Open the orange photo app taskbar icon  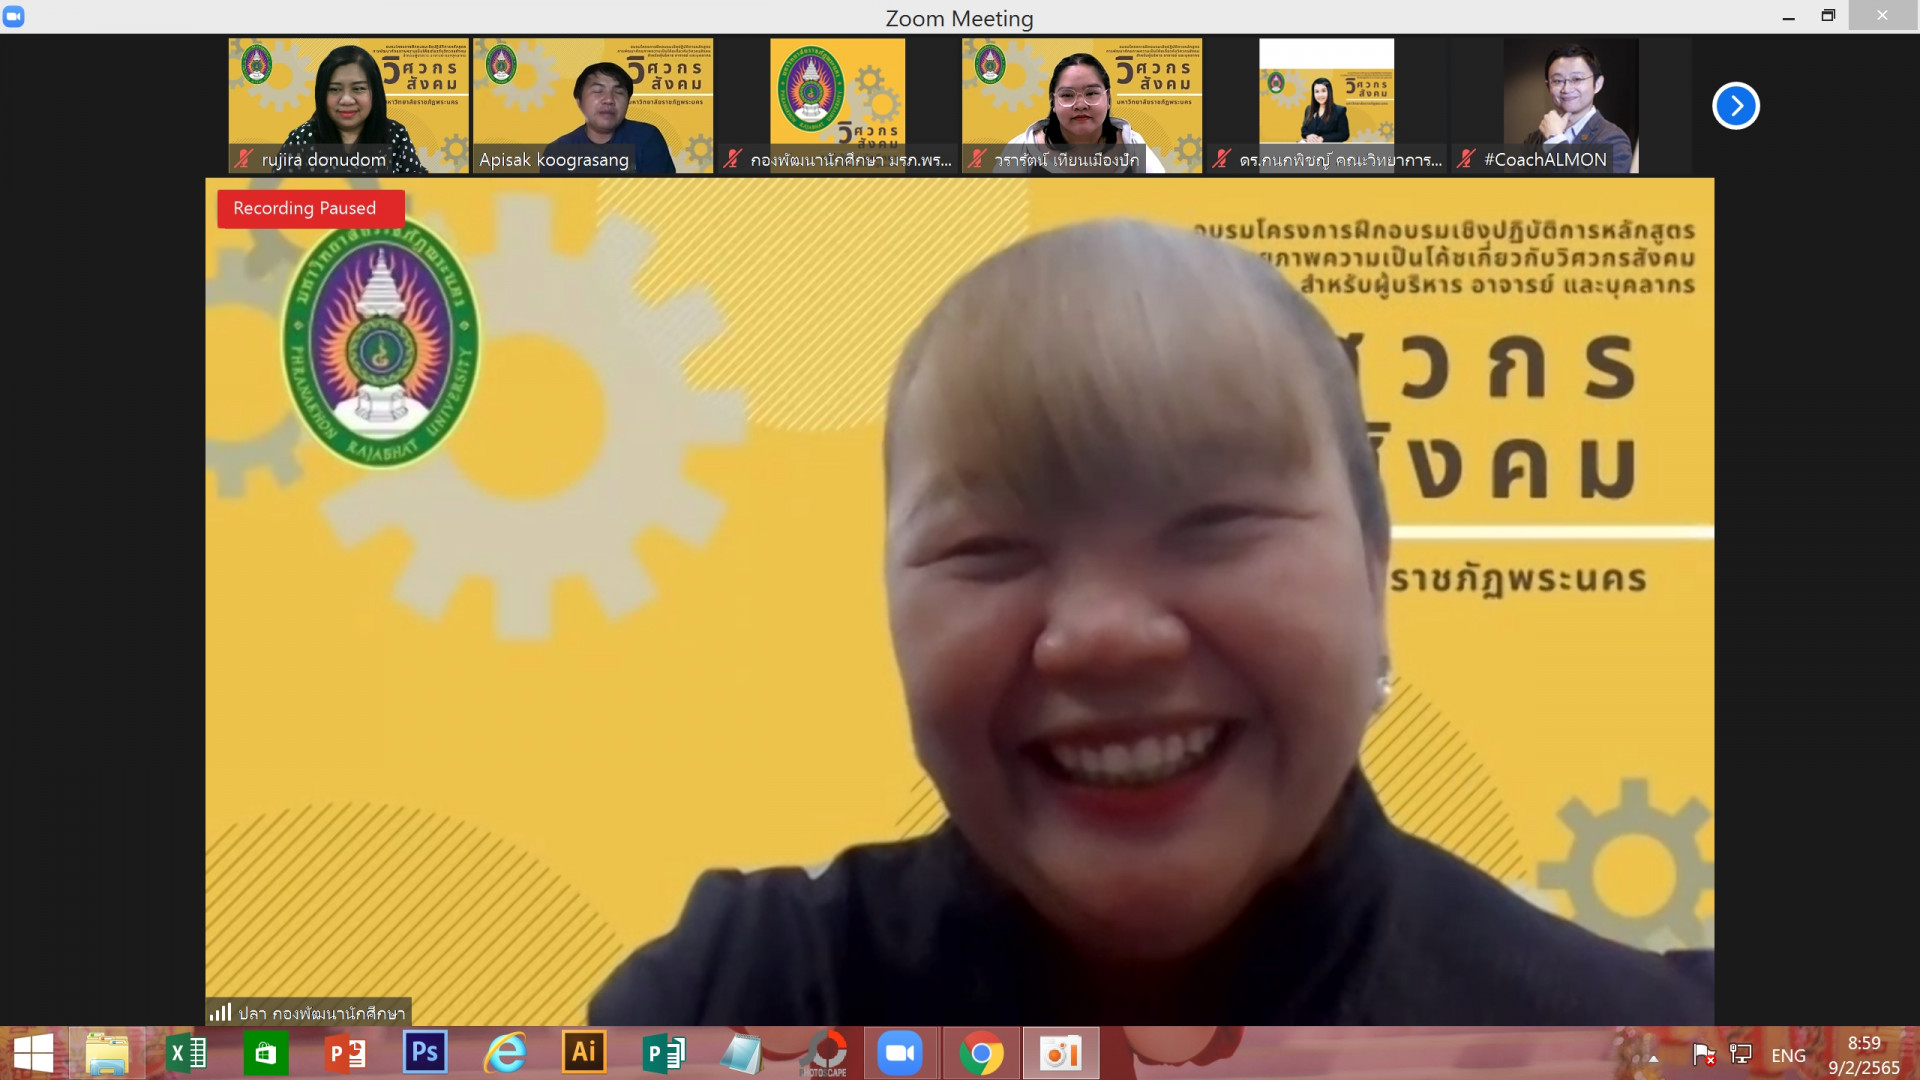coord(1060,1054)
